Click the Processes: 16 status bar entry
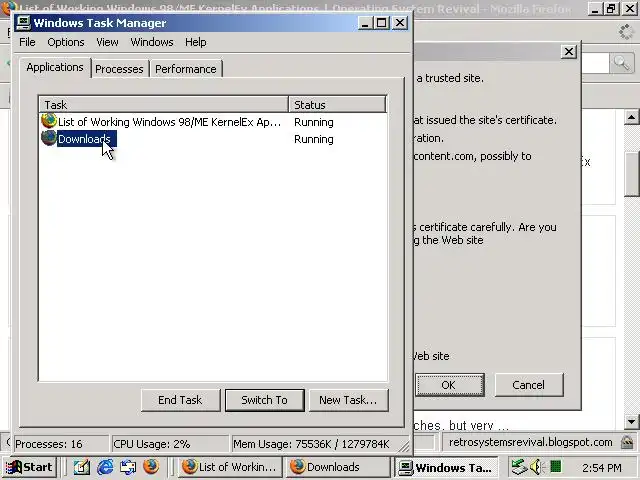This screenshot has height=480, width=640. 61,444
